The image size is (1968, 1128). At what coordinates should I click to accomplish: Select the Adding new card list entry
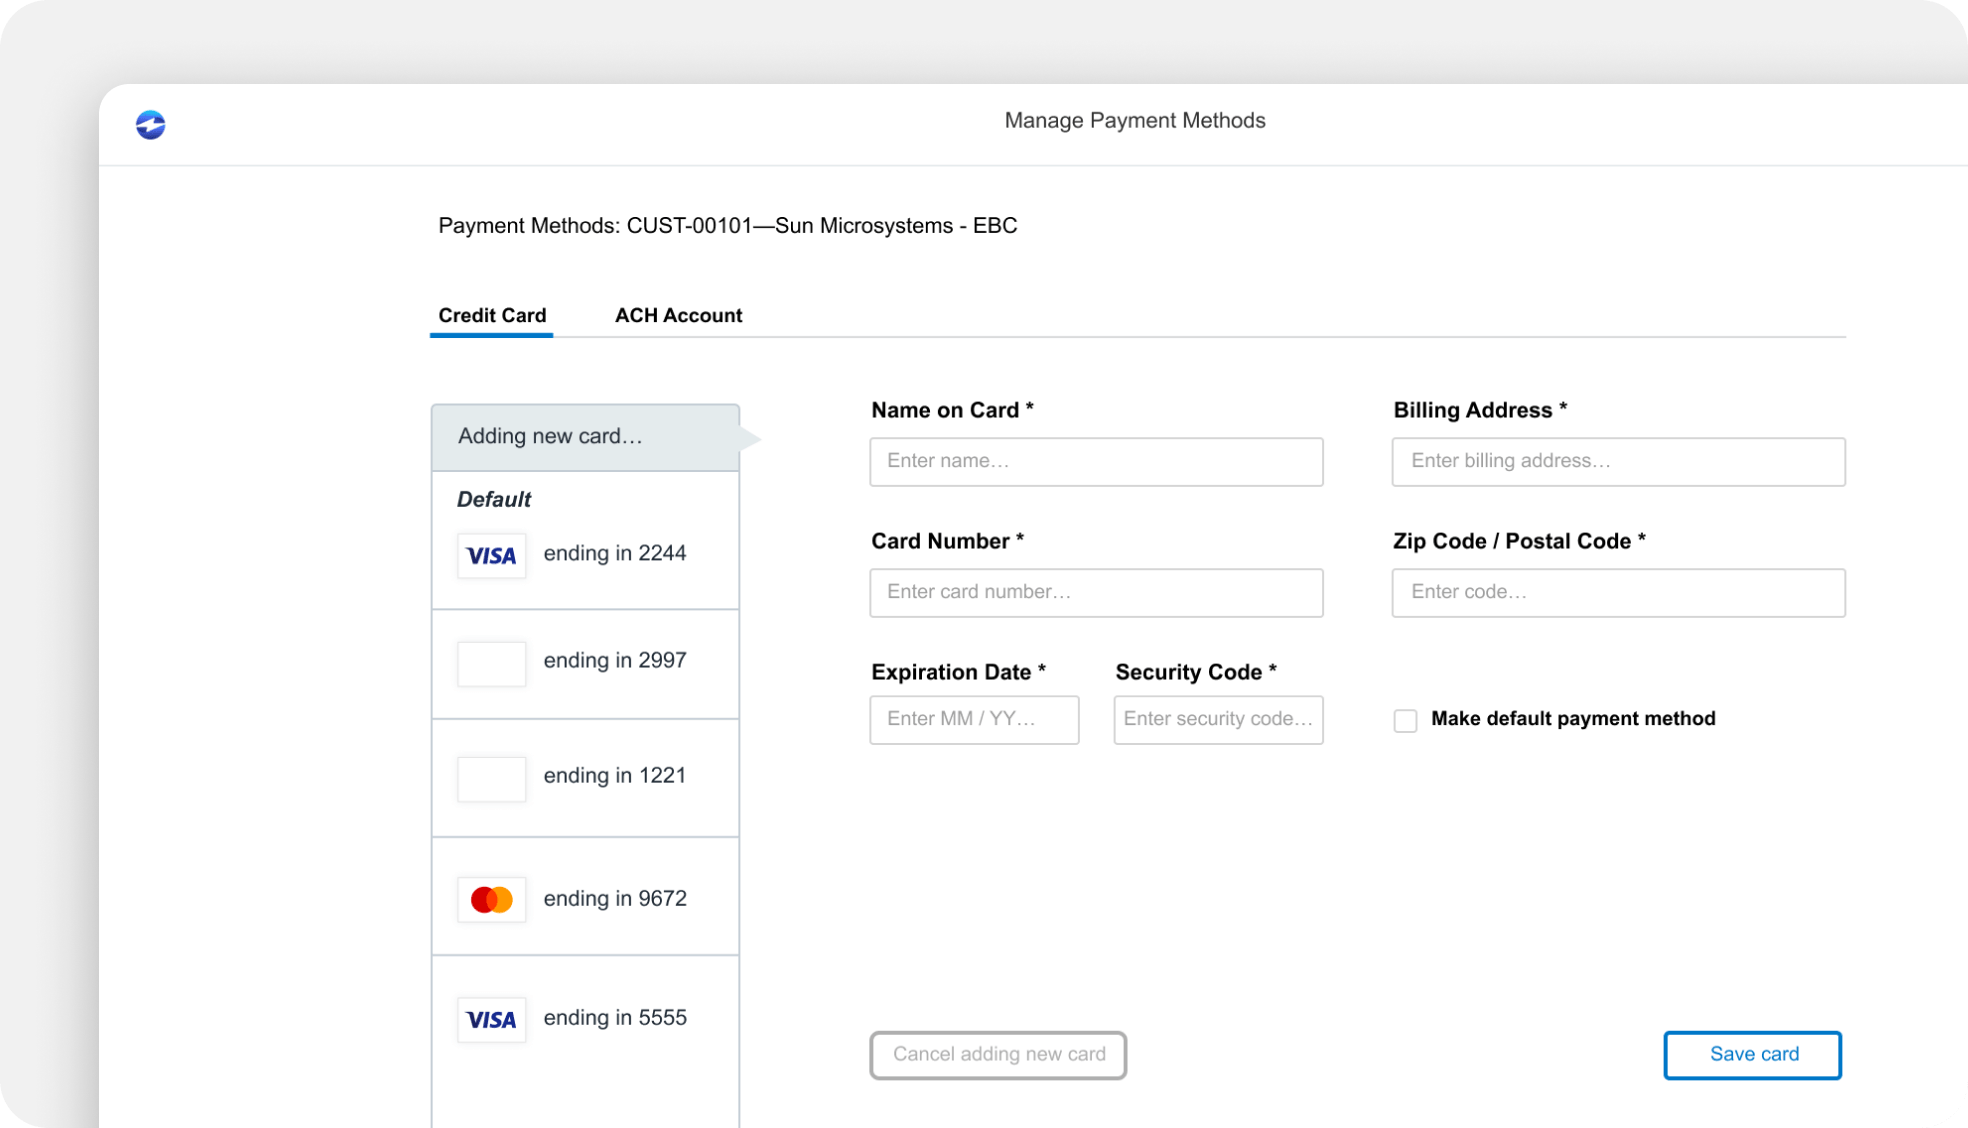(x=585, y=437)
